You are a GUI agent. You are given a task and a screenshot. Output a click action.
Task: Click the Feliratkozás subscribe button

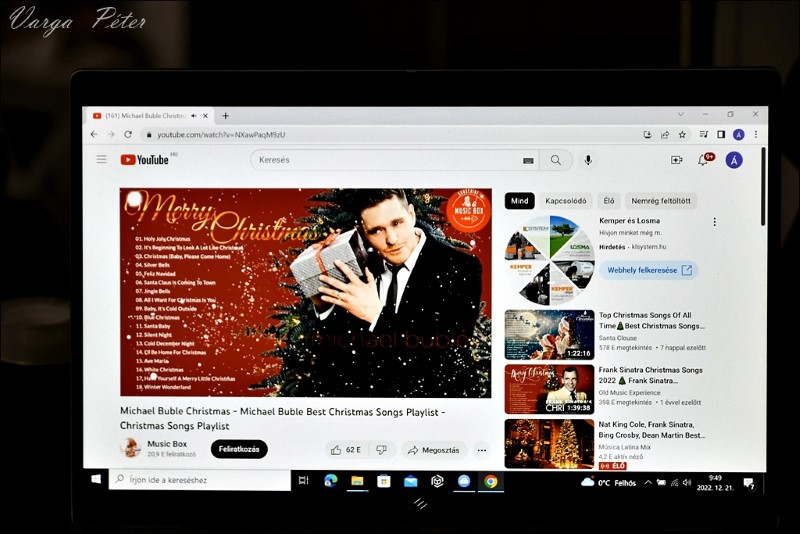239,449
